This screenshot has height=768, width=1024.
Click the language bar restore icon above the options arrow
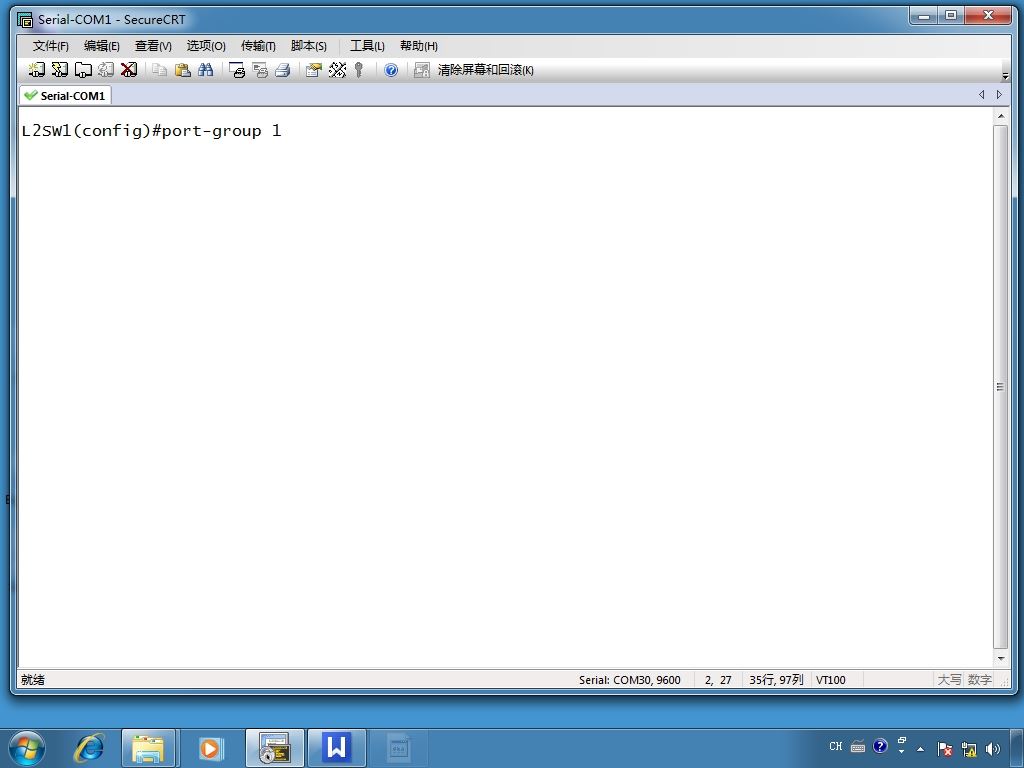click(902, 741)
